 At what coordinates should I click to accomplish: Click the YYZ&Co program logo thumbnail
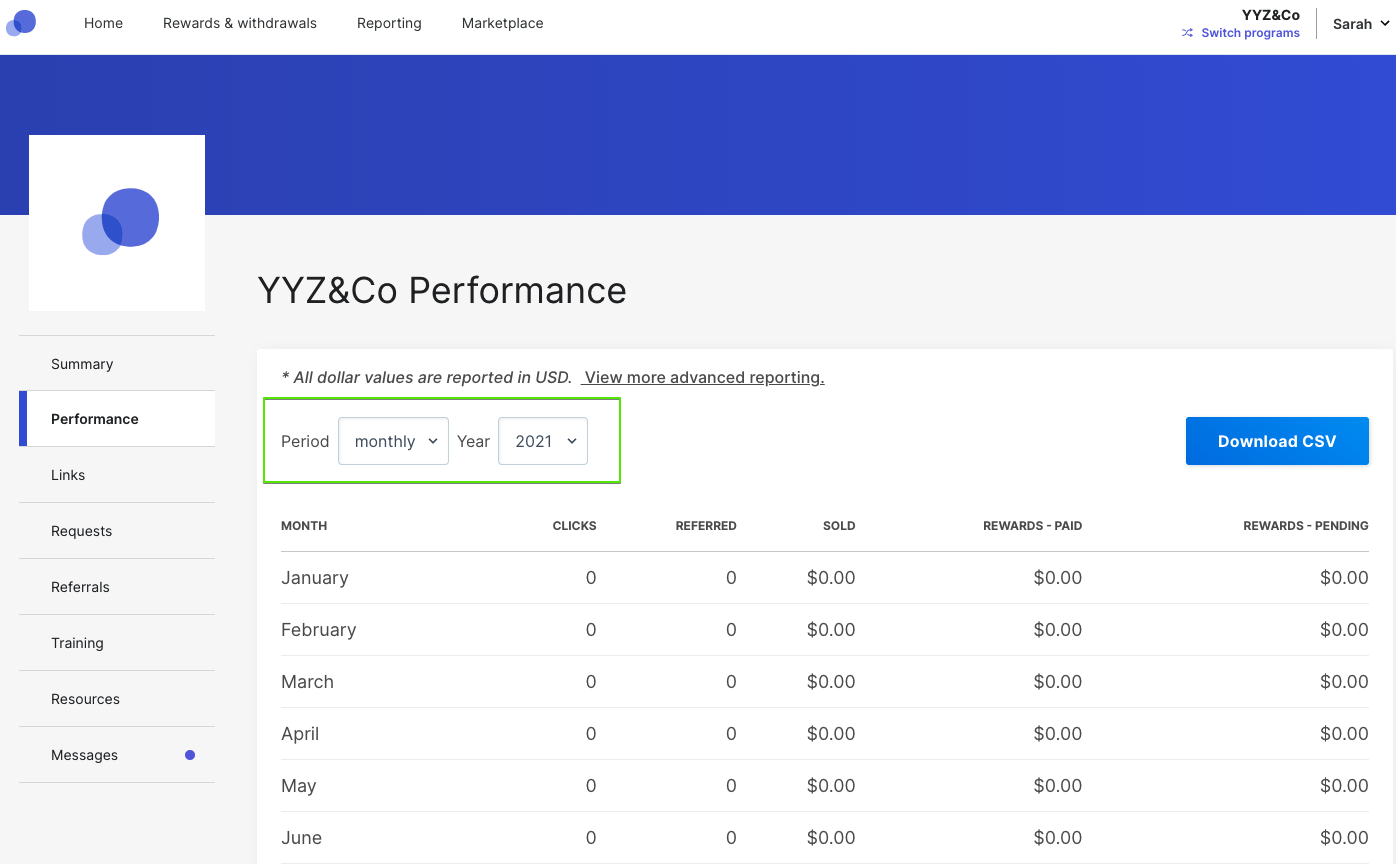(x=116, y=222)
